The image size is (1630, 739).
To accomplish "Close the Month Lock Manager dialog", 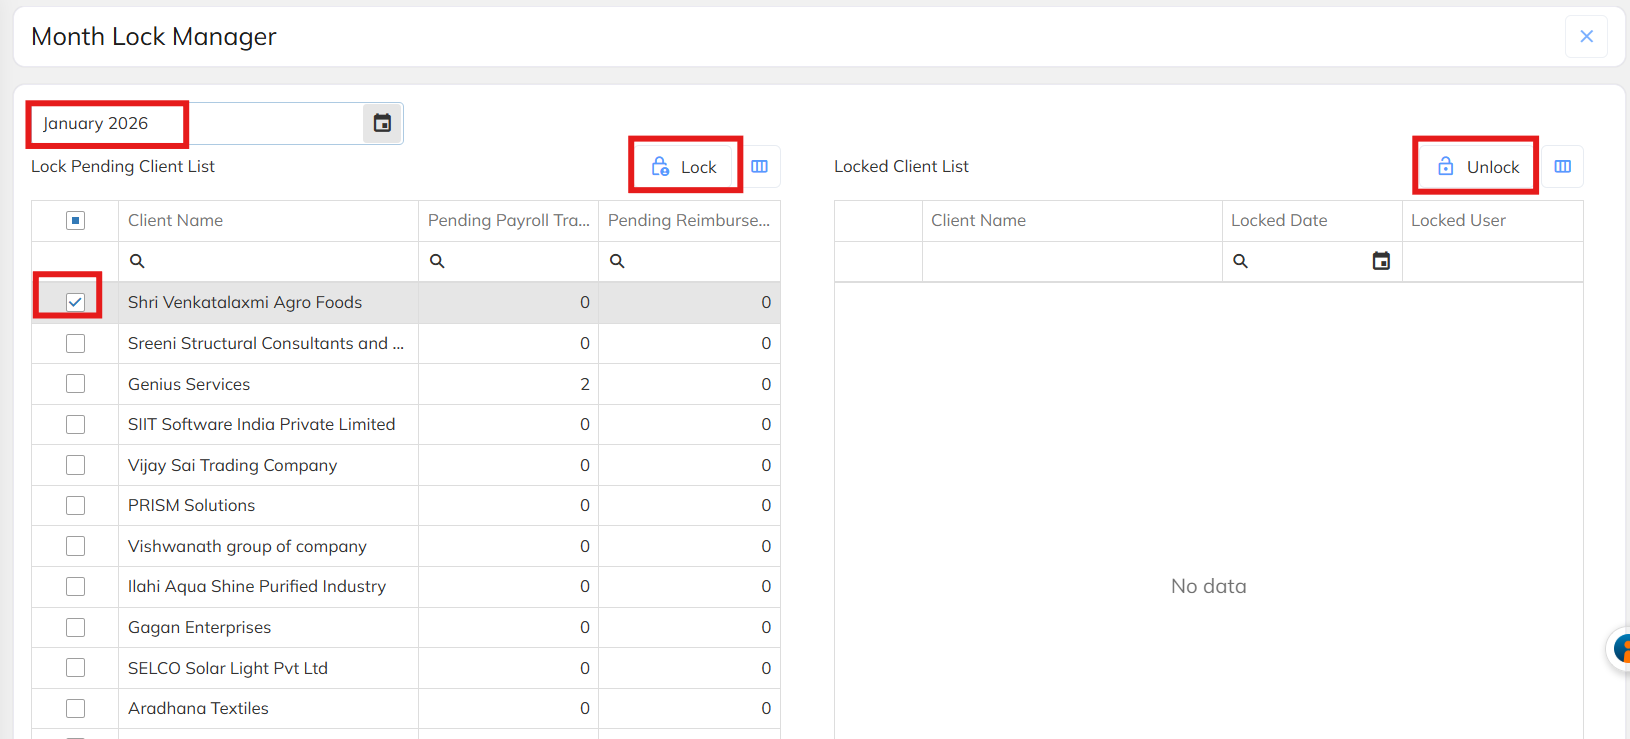I will click(1586, 37).
